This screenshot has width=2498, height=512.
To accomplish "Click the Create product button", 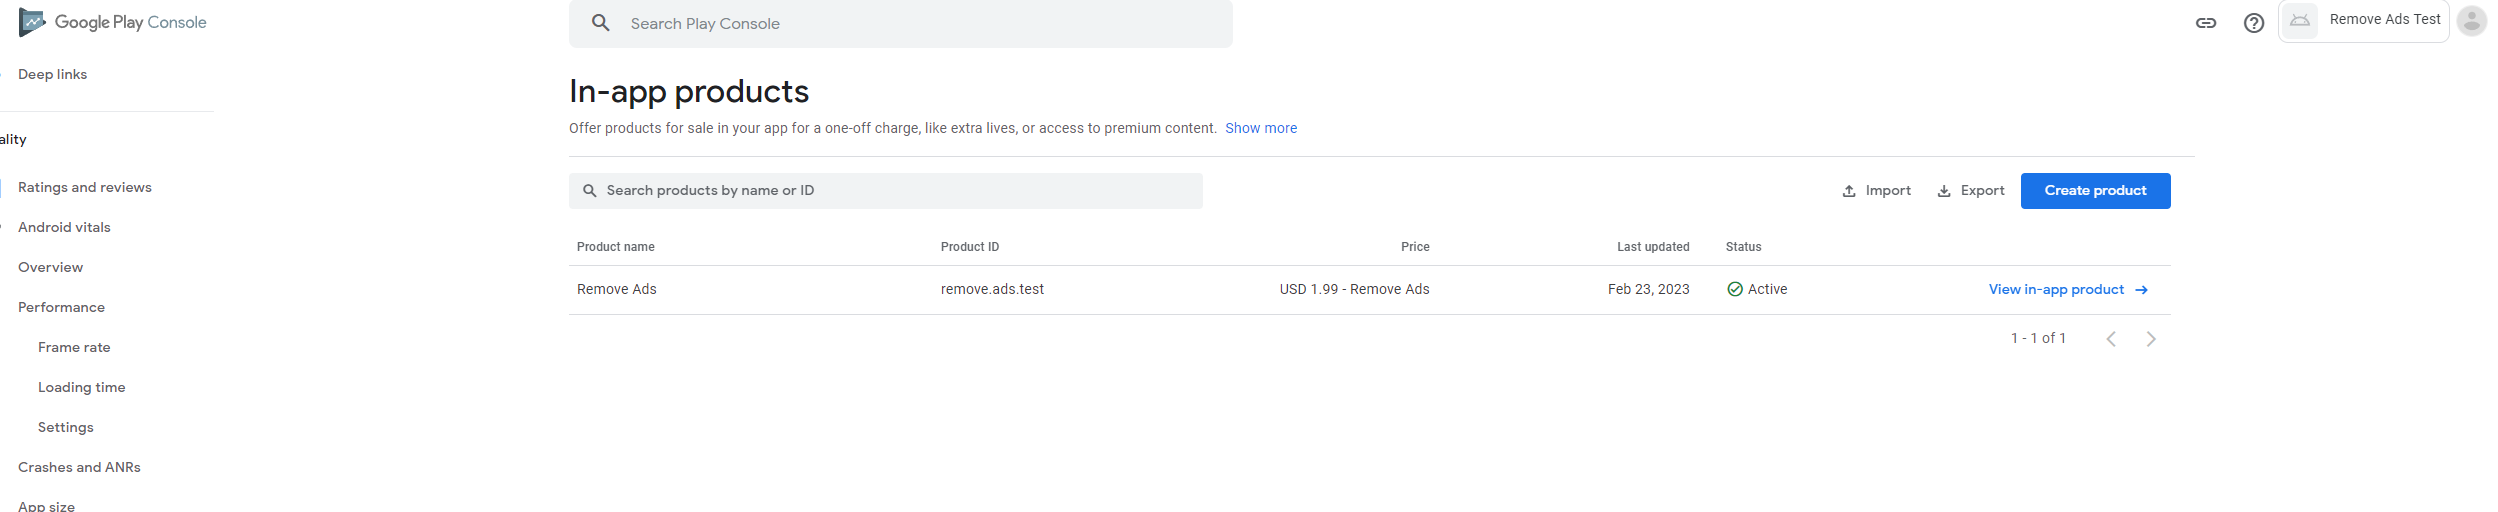I will pyautogui.click(x=2095, y=191).
